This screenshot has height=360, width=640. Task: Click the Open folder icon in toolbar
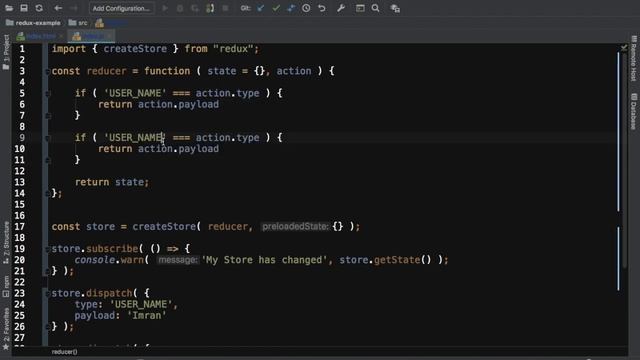(9, 8)
